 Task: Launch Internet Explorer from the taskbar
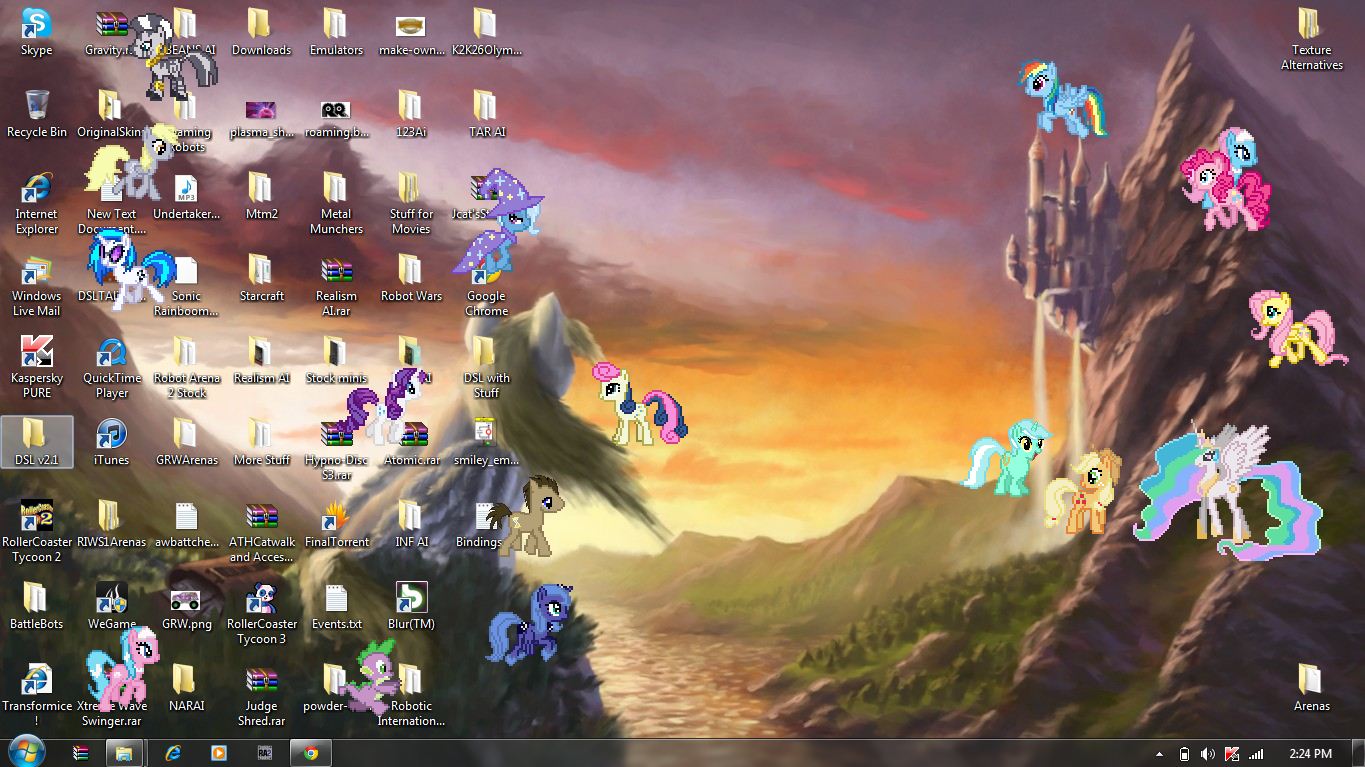tap(173, 753)
